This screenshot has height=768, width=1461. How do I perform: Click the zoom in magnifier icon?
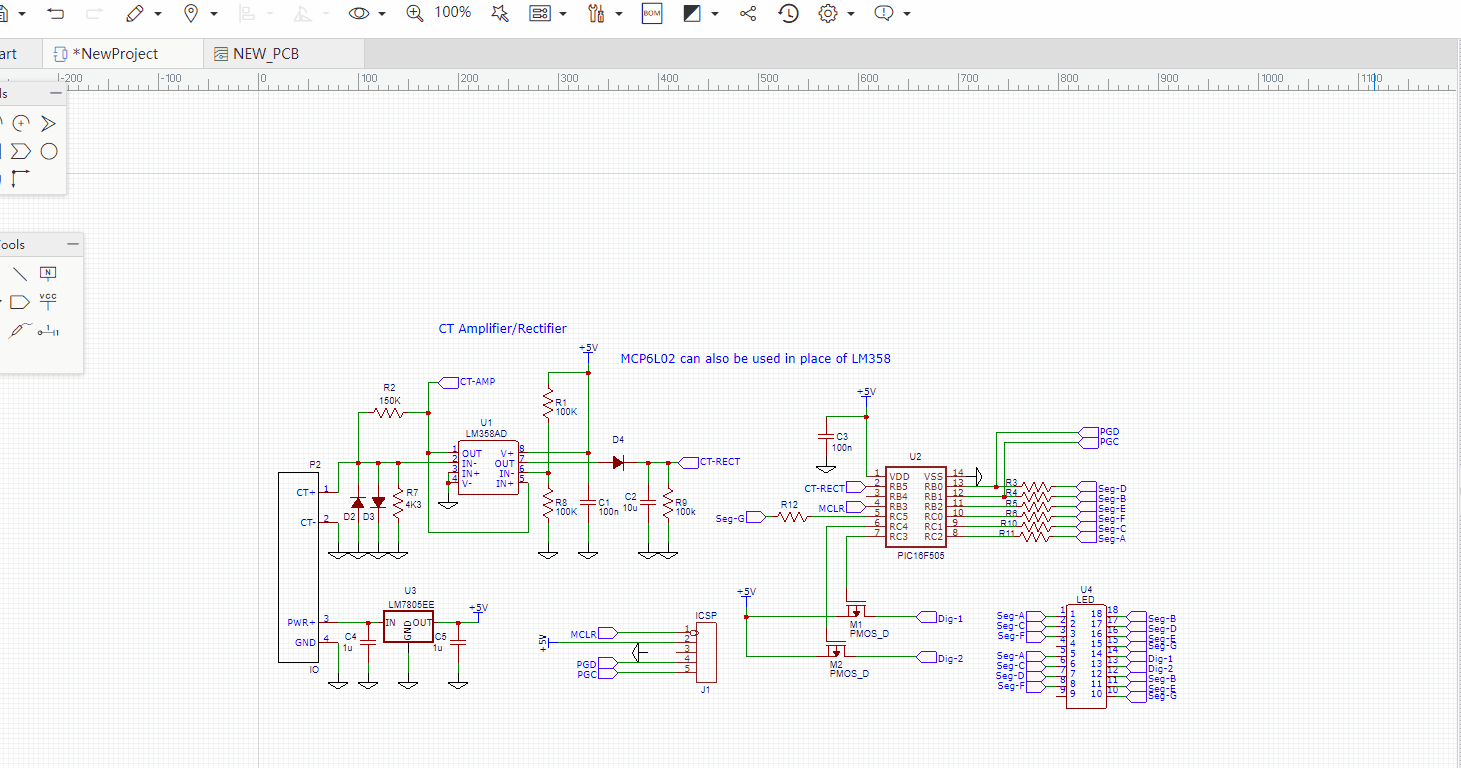[x=414, y=13]
